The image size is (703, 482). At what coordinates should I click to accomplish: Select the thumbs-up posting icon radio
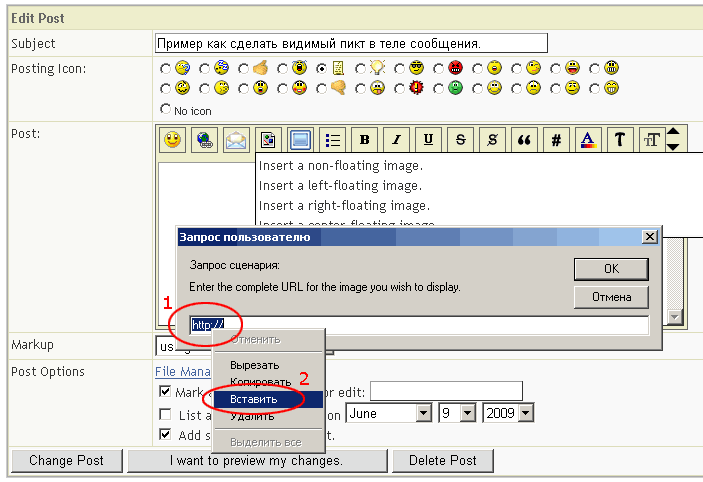(x=243, y=69)
